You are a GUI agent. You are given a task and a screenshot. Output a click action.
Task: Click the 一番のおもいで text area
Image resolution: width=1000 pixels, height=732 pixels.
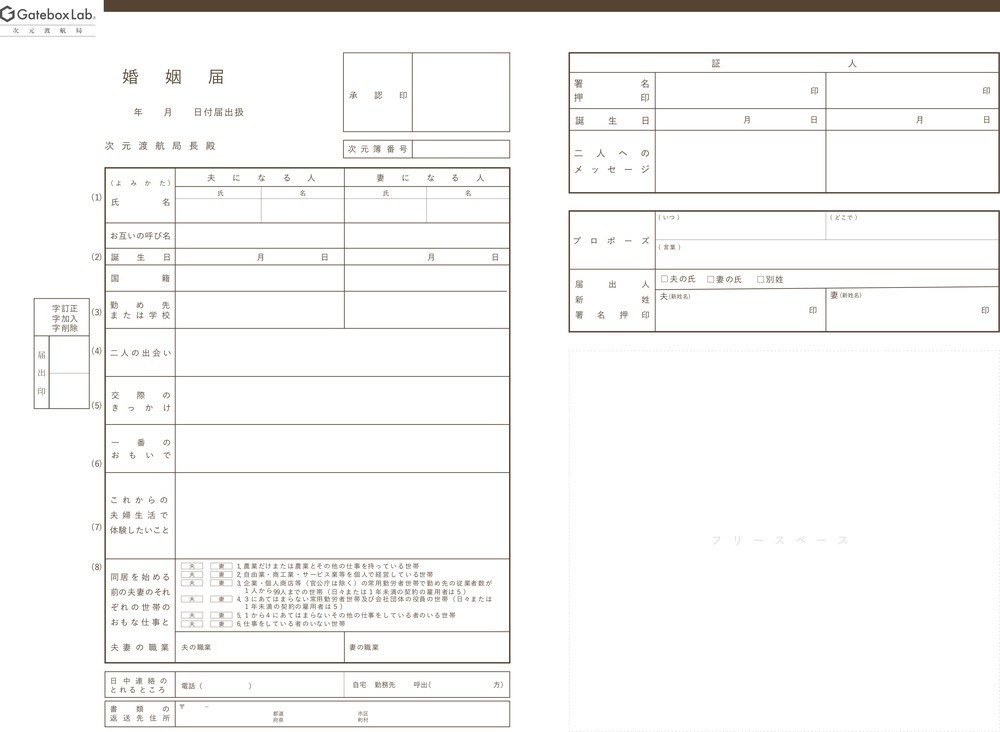coord(342,448)
